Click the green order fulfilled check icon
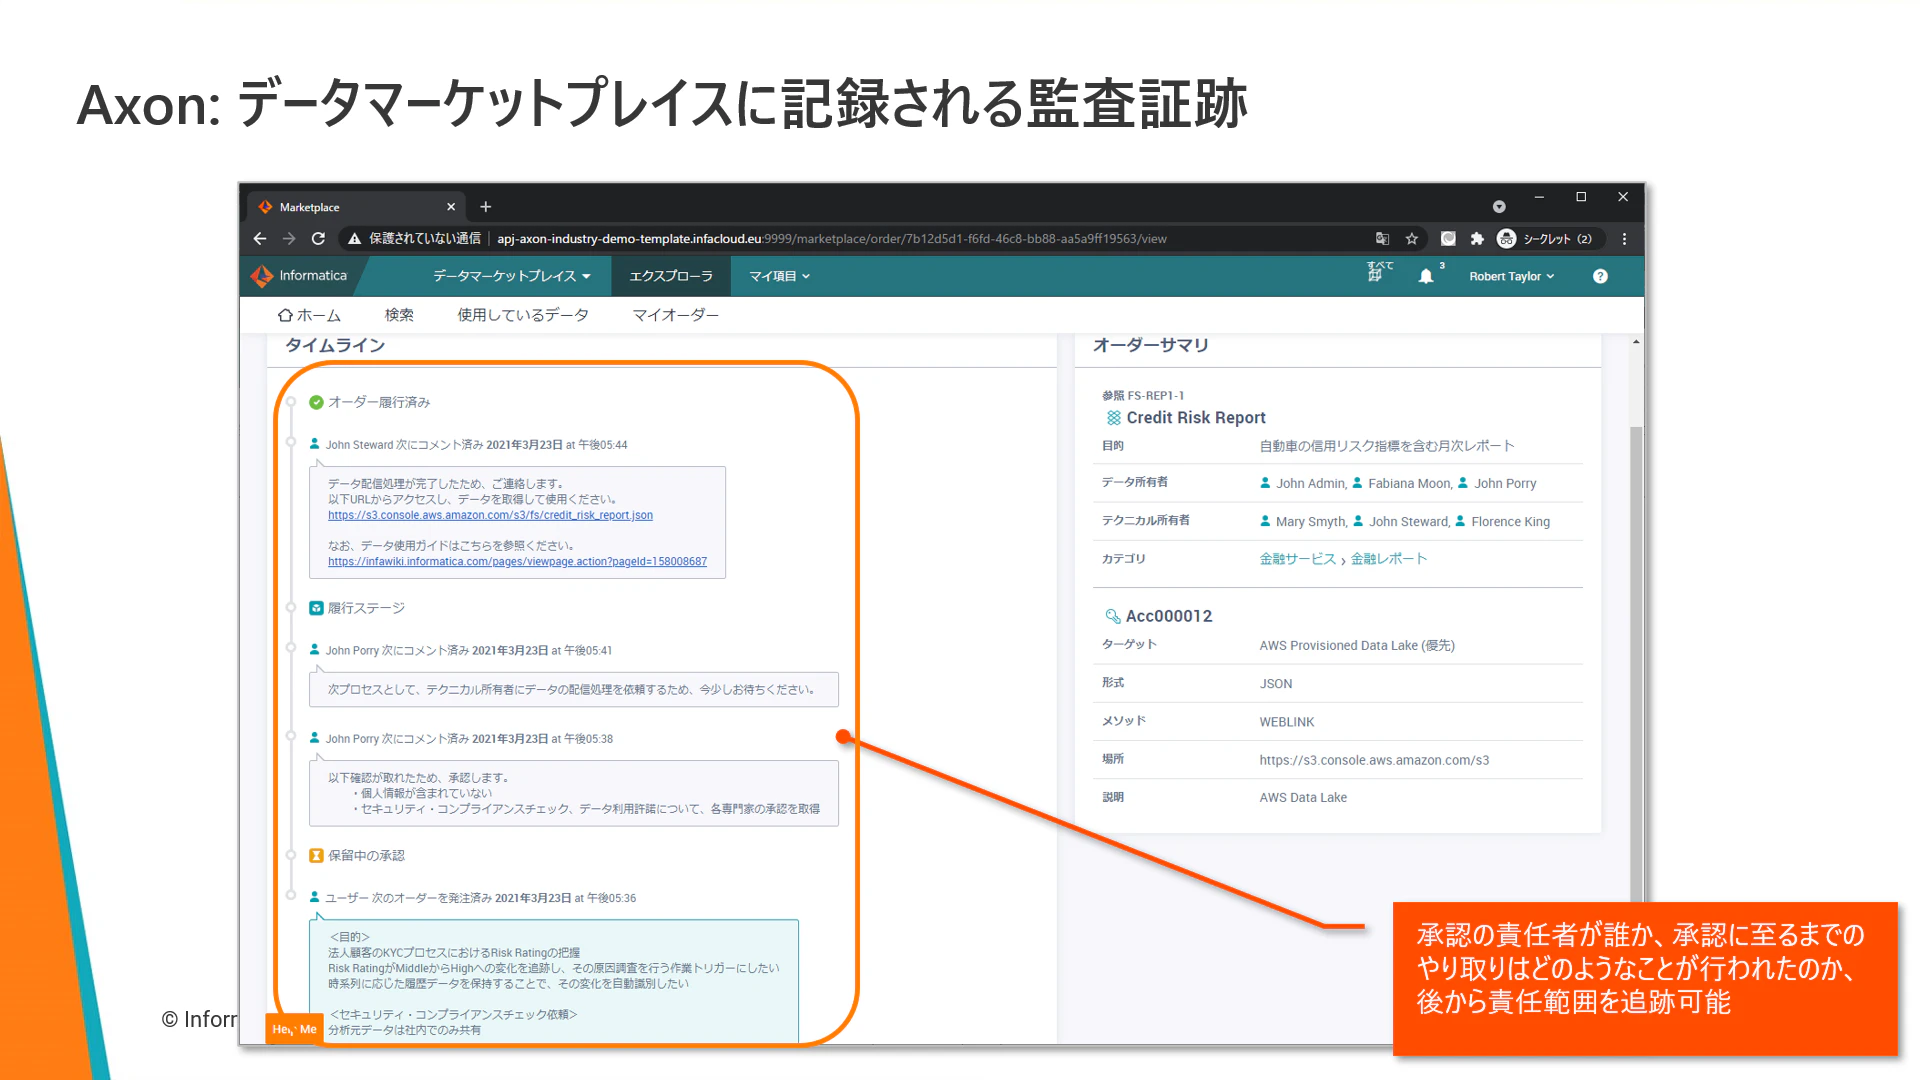The image size is (1920, 1080). [316, 402]
